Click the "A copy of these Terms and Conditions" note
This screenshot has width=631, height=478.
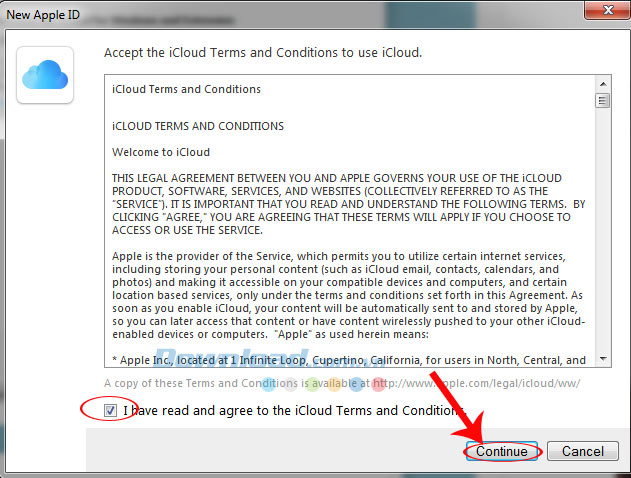[x=342, y=383]
